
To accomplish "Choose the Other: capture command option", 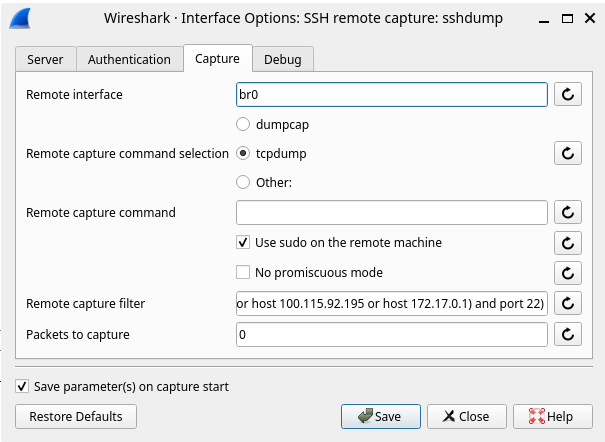I will (x=243, y=182).
